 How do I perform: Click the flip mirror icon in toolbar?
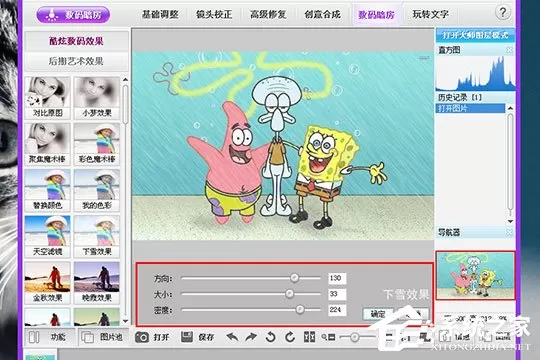coord(309,337)
